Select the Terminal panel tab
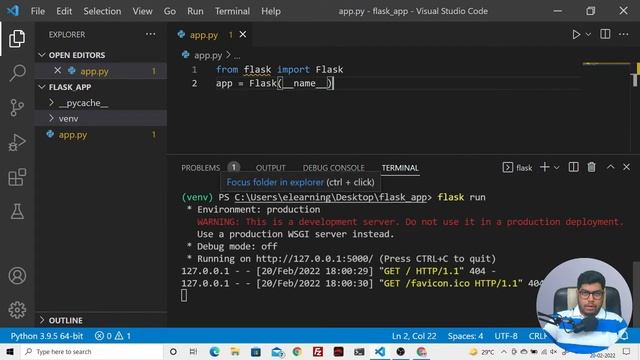The image size is (640, 360). pos(400,168)
